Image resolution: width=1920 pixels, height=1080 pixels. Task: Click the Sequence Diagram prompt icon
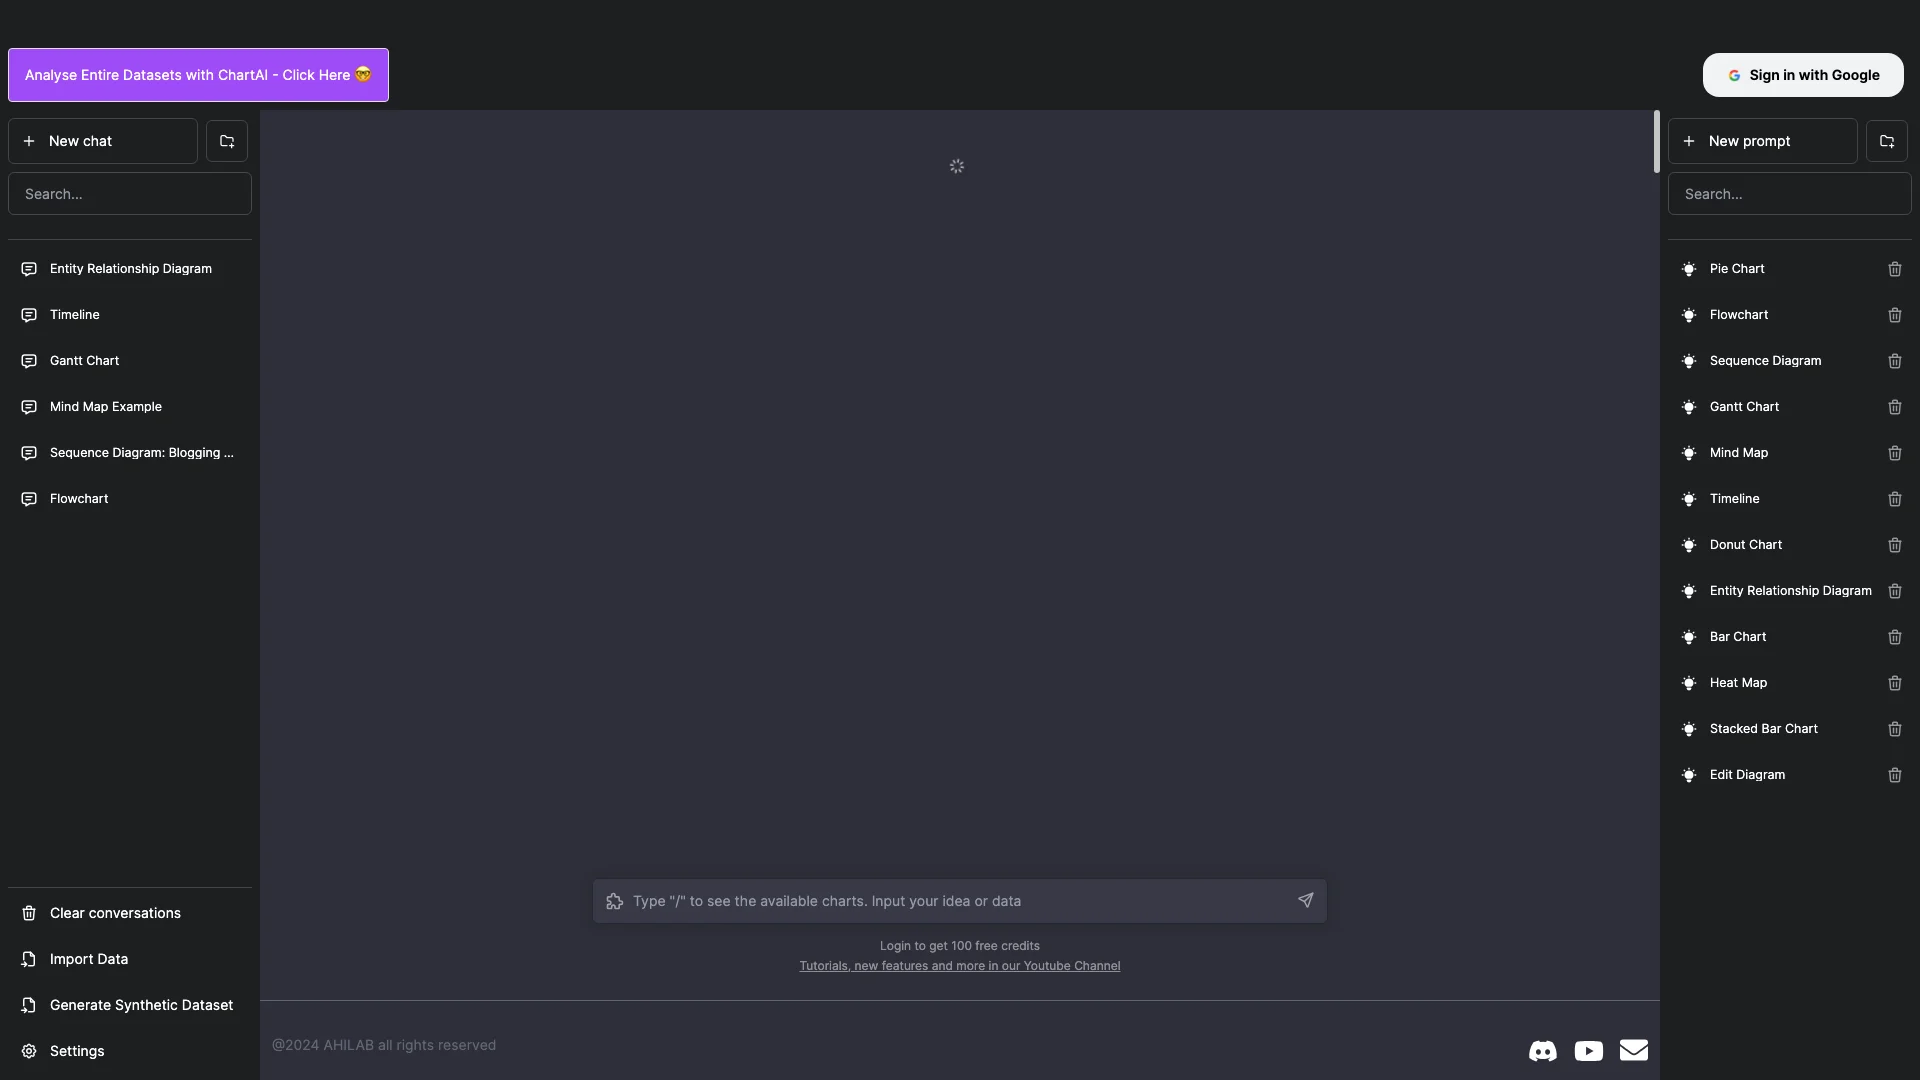coord(1689,361)
